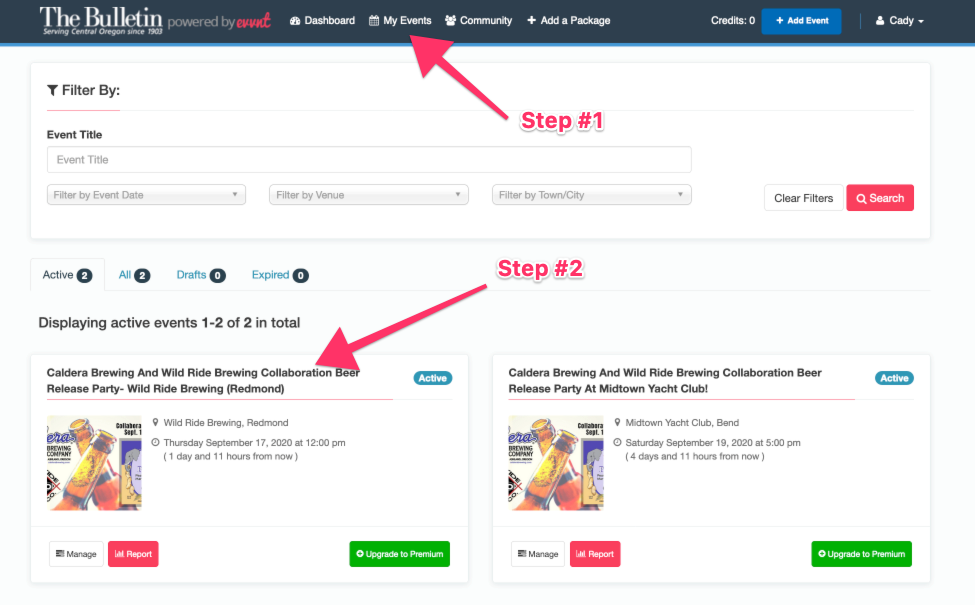Click Manage for the Midtown Yacht Club event

tap(538, 554)
